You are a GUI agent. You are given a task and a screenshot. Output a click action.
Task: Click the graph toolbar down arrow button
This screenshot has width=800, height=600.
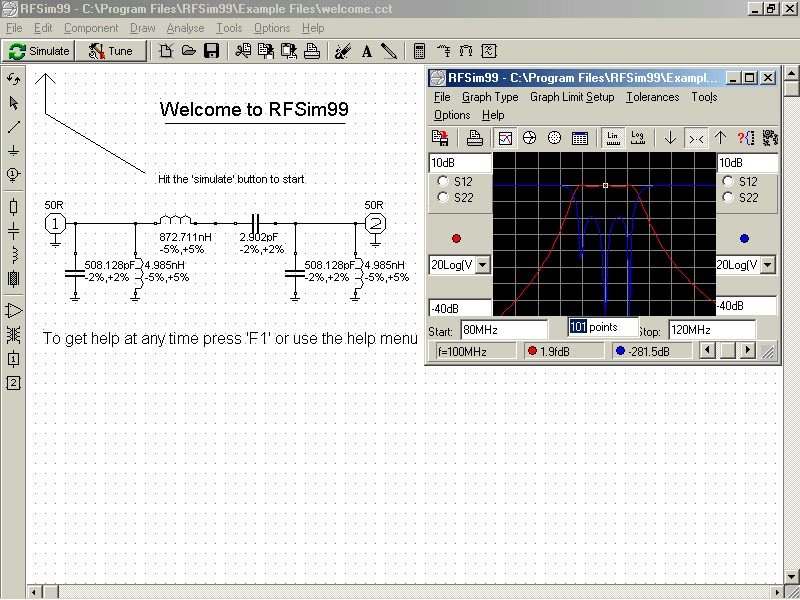click(670, 138)
